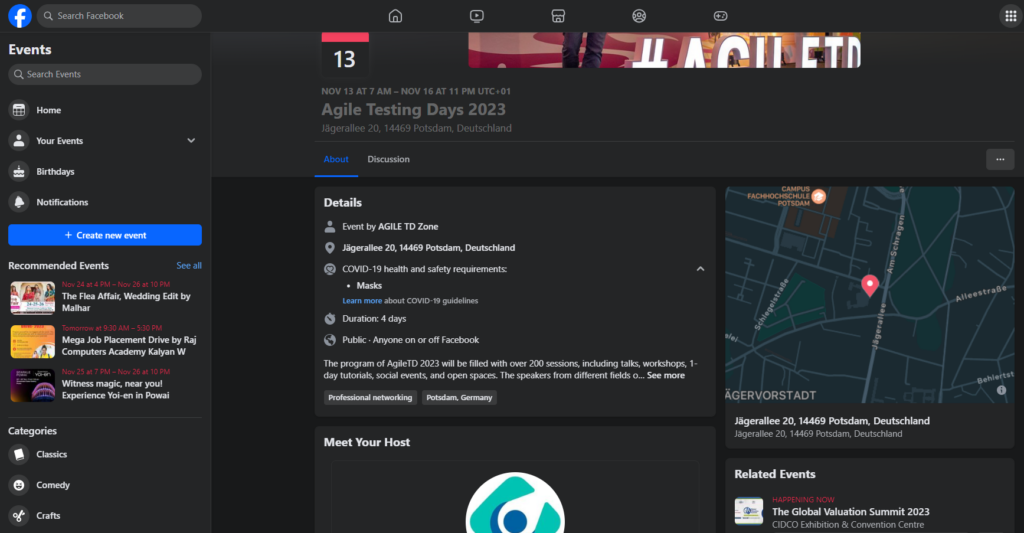Viewport: 1024px width, 533px height.
Task: Open the Groups icon in top bar
Action: tap(639, 16)
